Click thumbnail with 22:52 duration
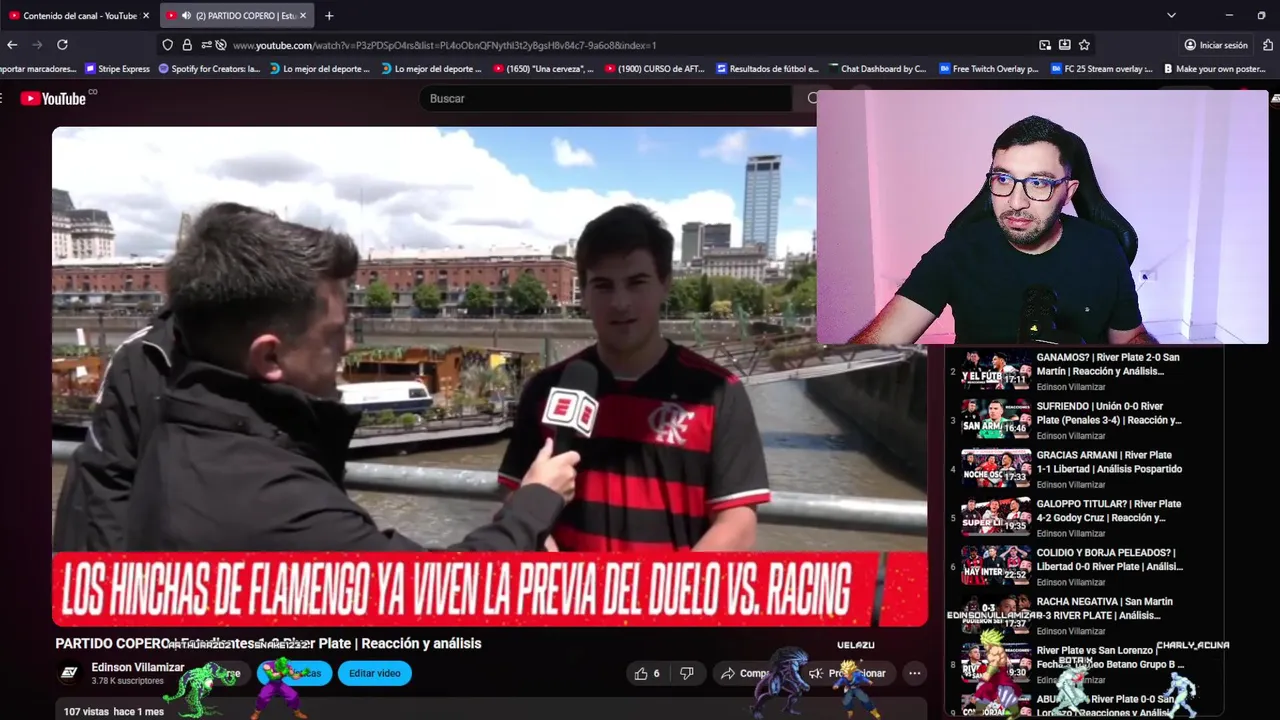 996,564
